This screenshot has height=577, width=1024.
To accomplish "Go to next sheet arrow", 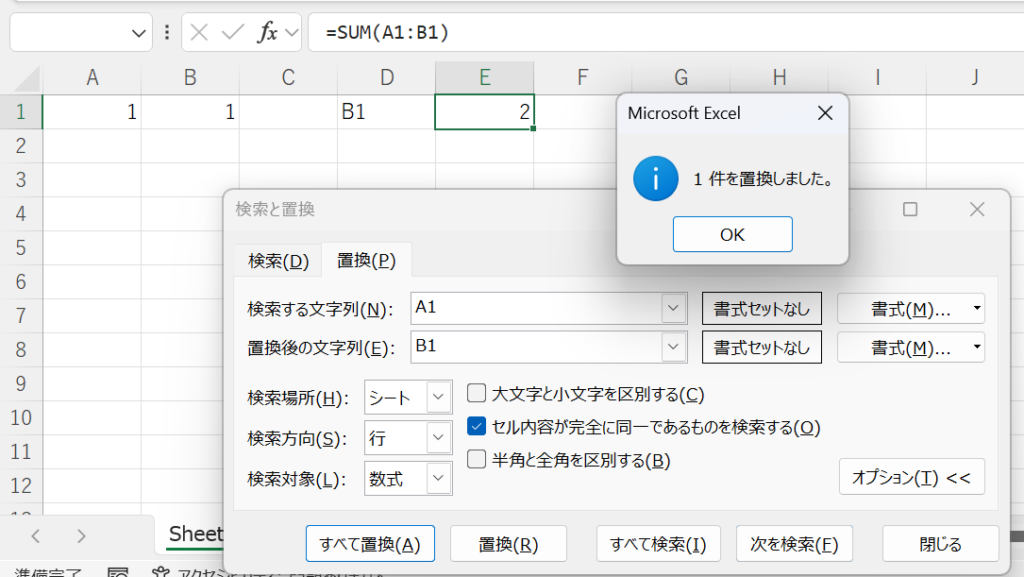I will pos(81,537).
